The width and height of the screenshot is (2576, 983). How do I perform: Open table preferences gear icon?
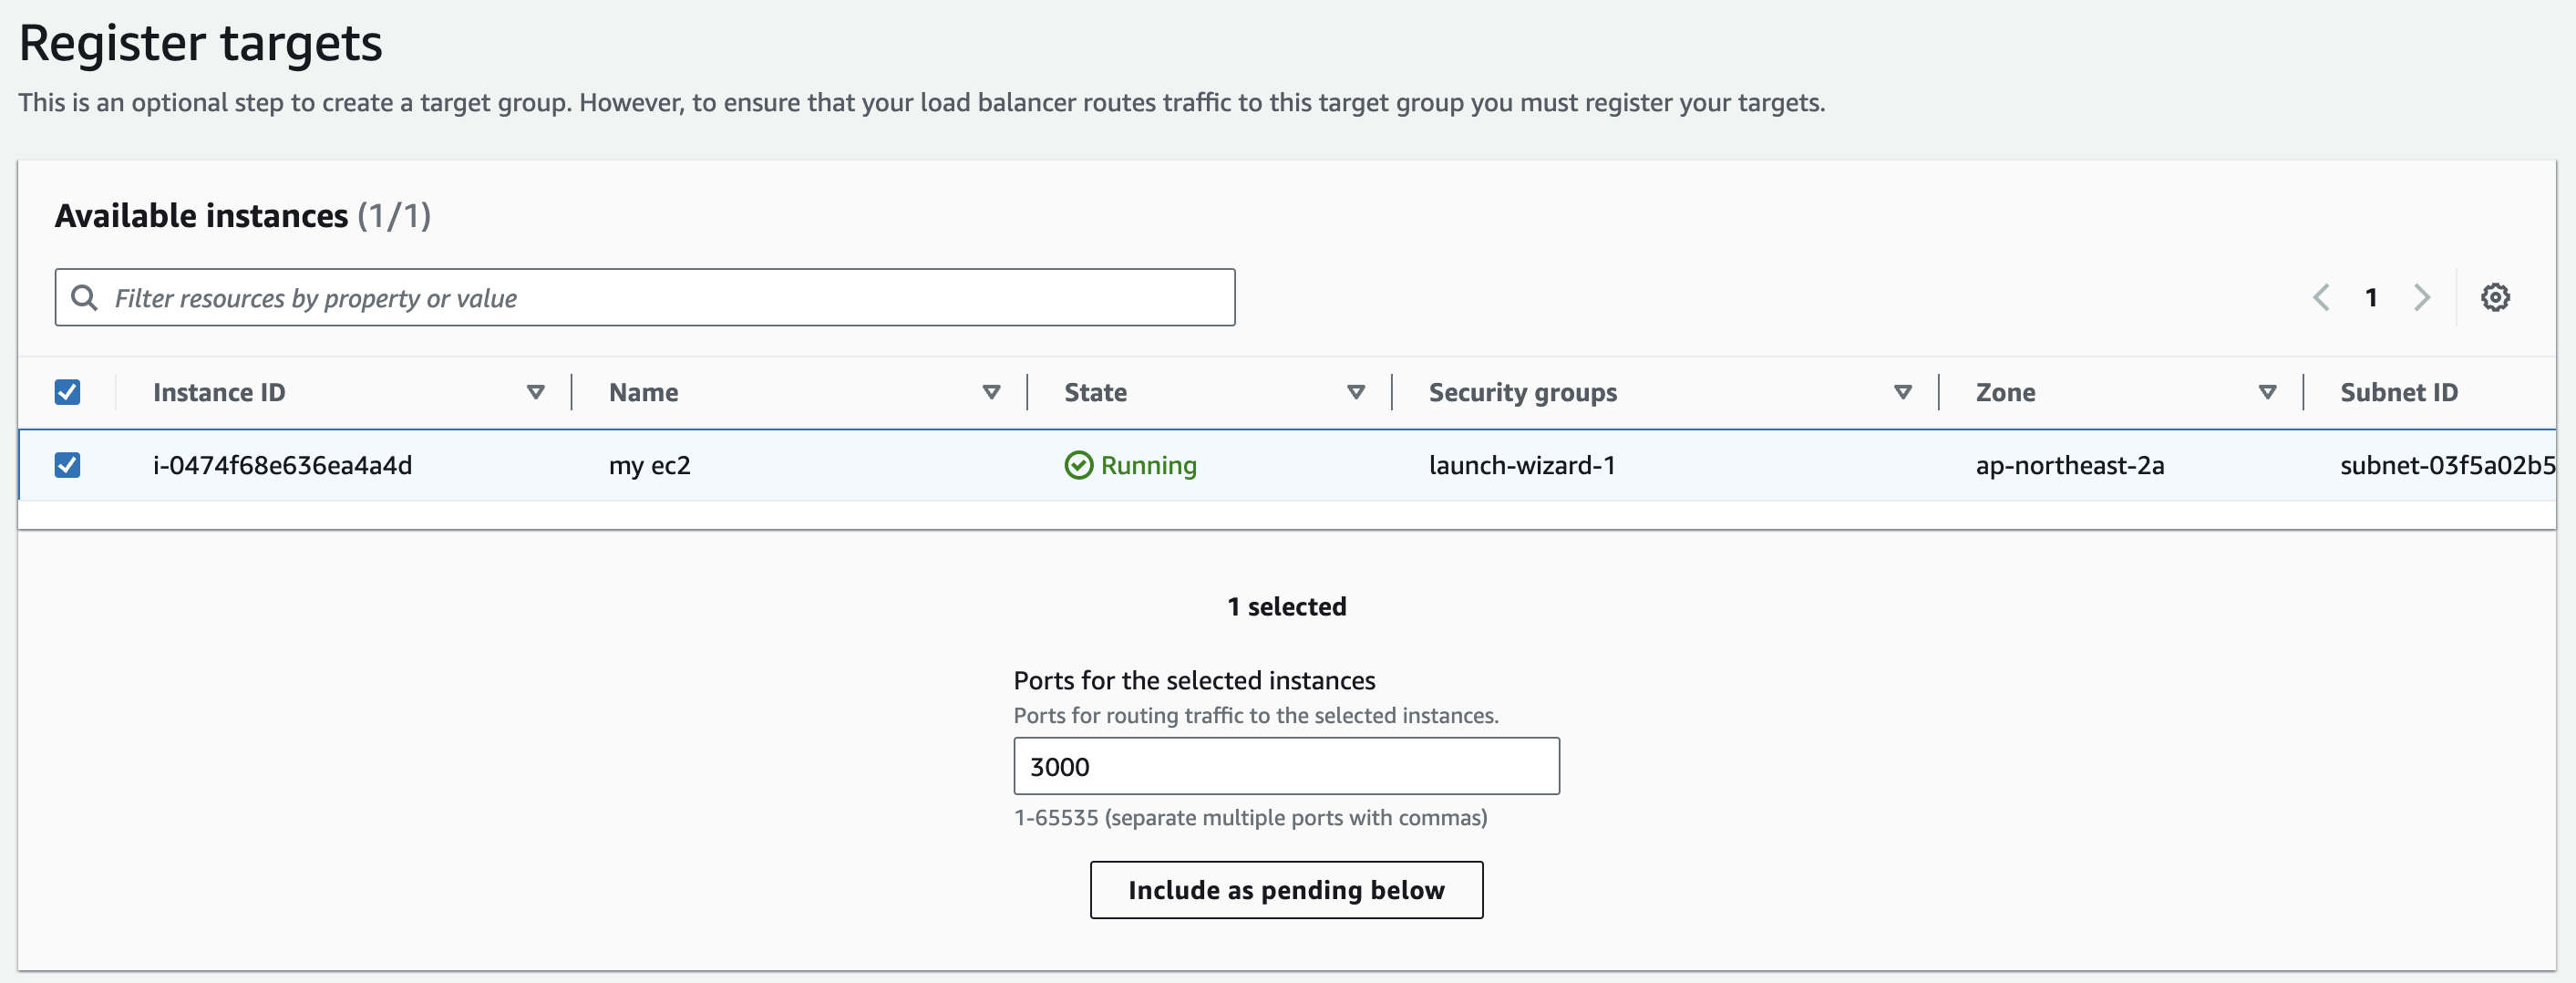click(2495, 297)
